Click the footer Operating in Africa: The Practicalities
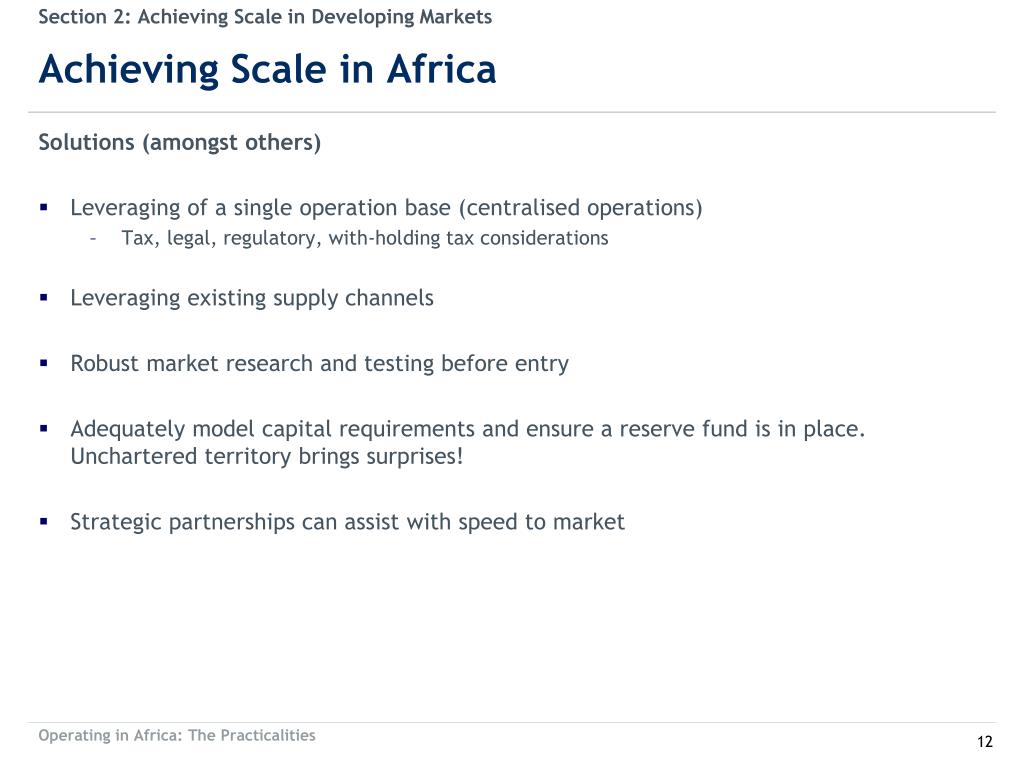The height and width of the screenshot is (768, 1024). [176, 735]
